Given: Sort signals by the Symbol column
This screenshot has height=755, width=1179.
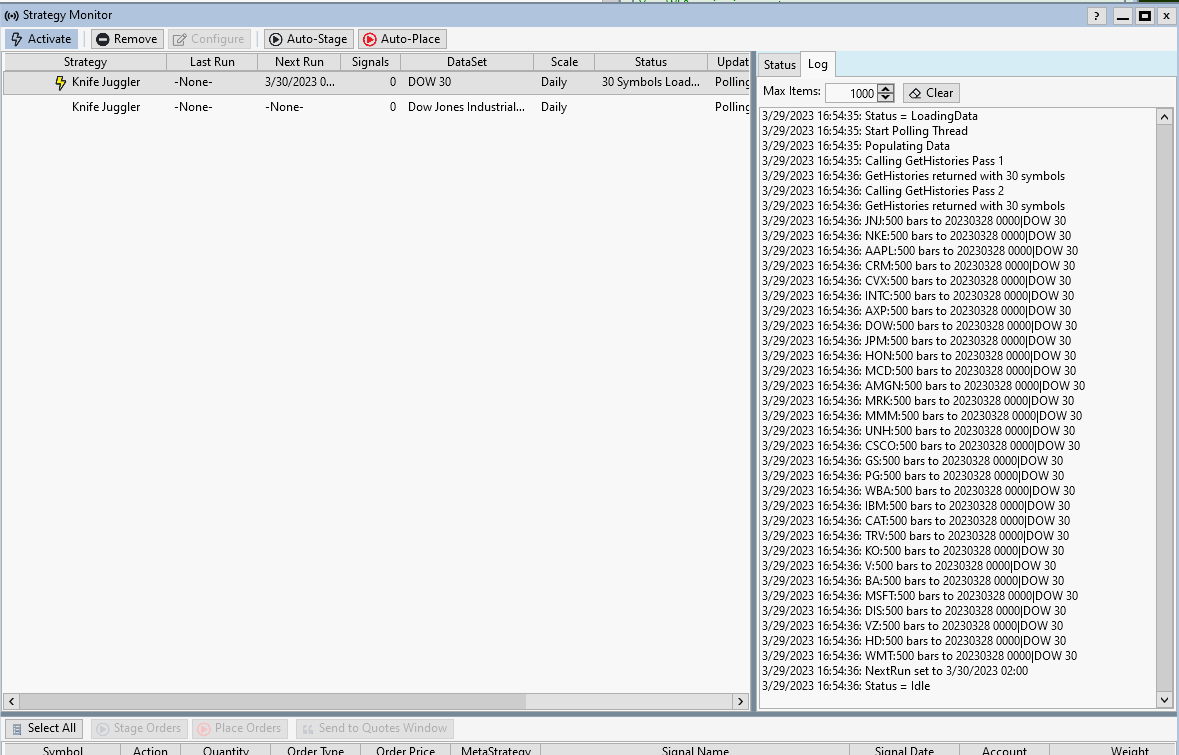Looking at the screenshot, I should click(x=62, y=750).
